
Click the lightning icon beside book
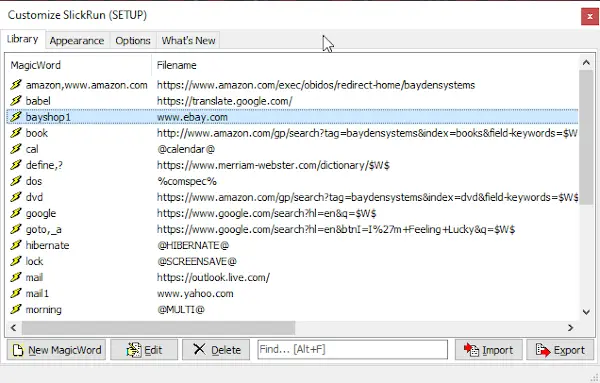pyautogui.click(x=16, y=133)
